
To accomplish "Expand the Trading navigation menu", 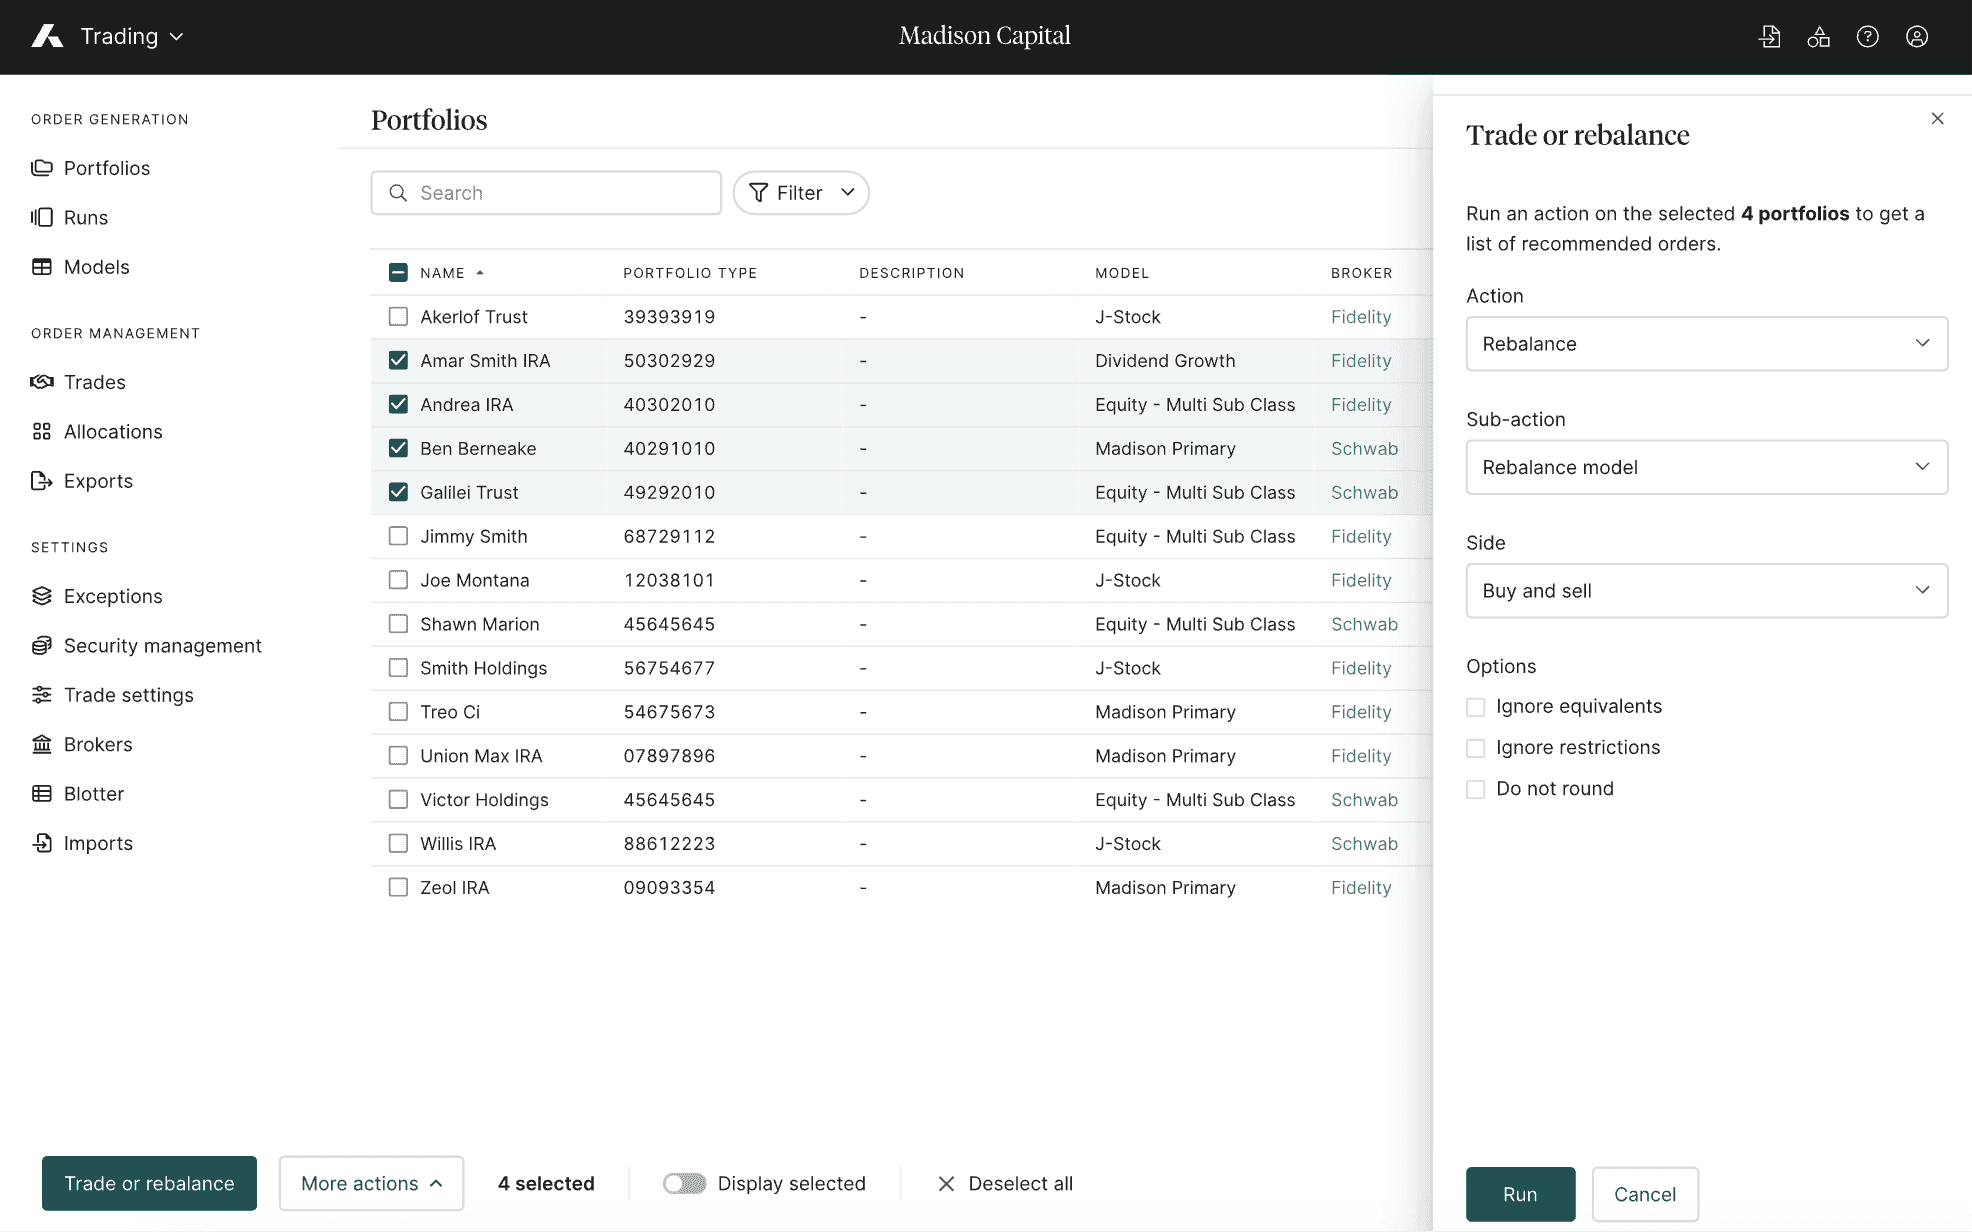I will pos(130,36).
